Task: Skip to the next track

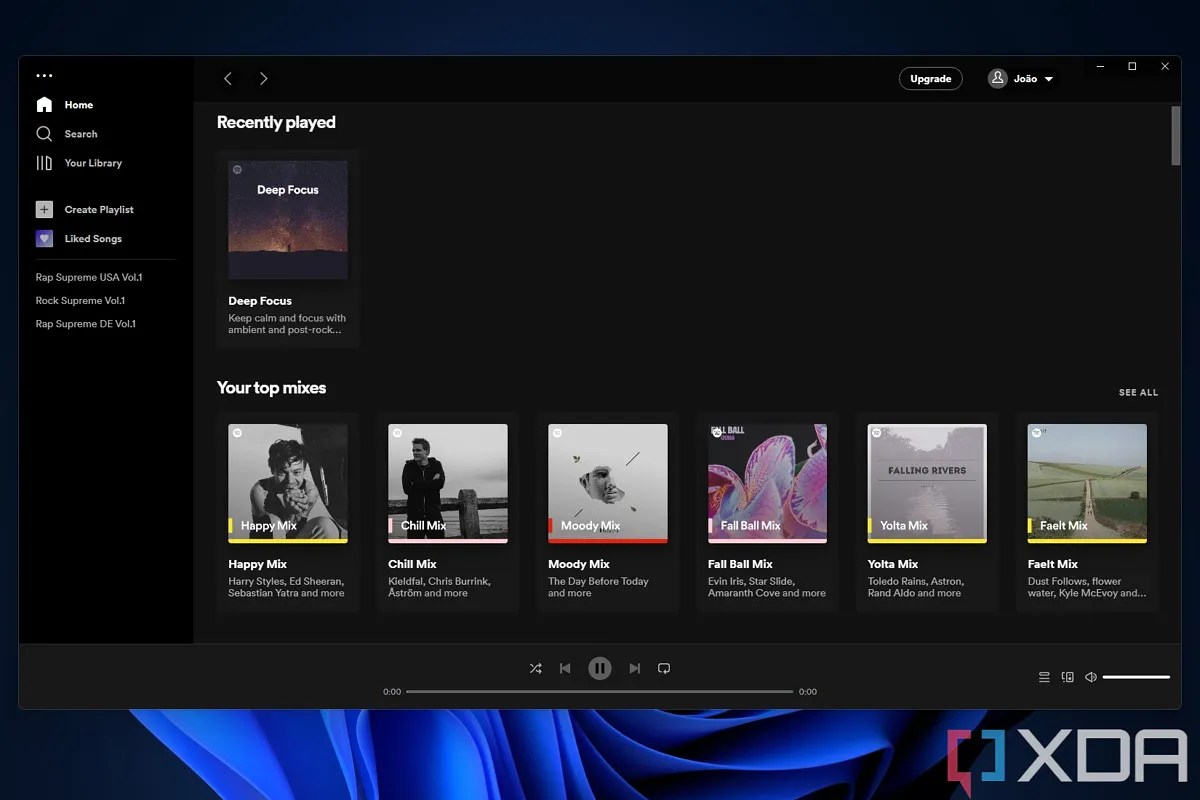Action: tap(634, 668)
